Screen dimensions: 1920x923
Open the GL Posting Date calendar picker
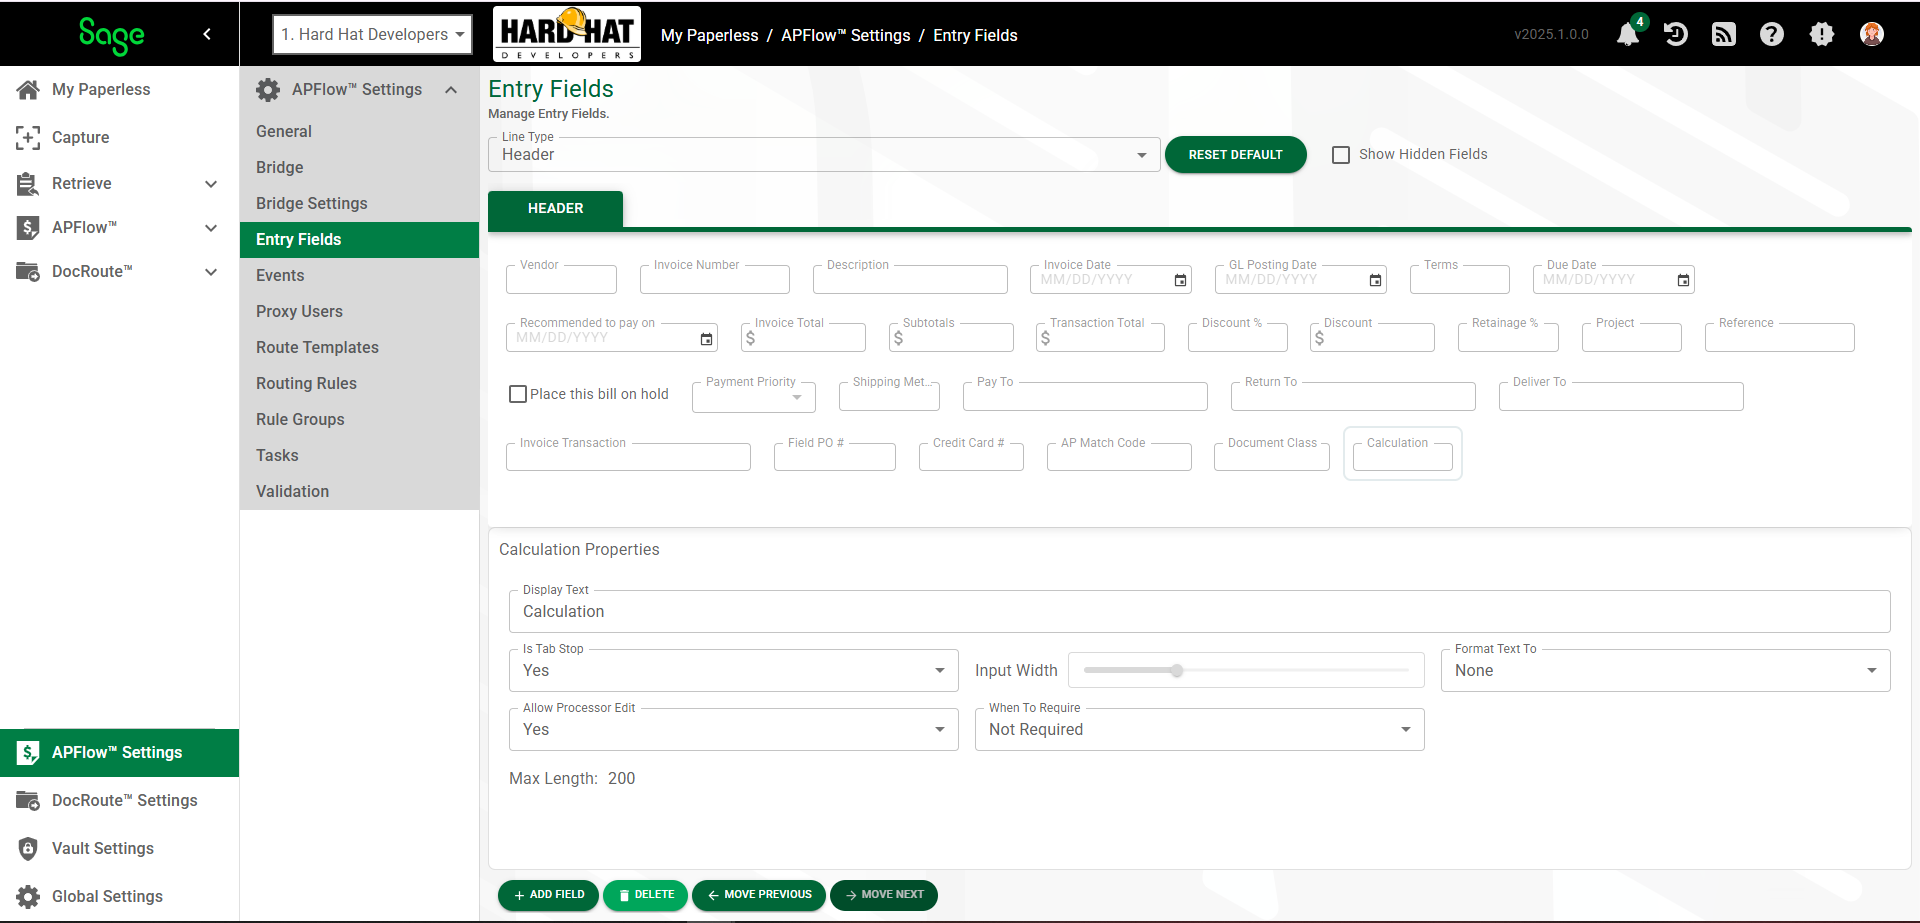click(1375, 280)
